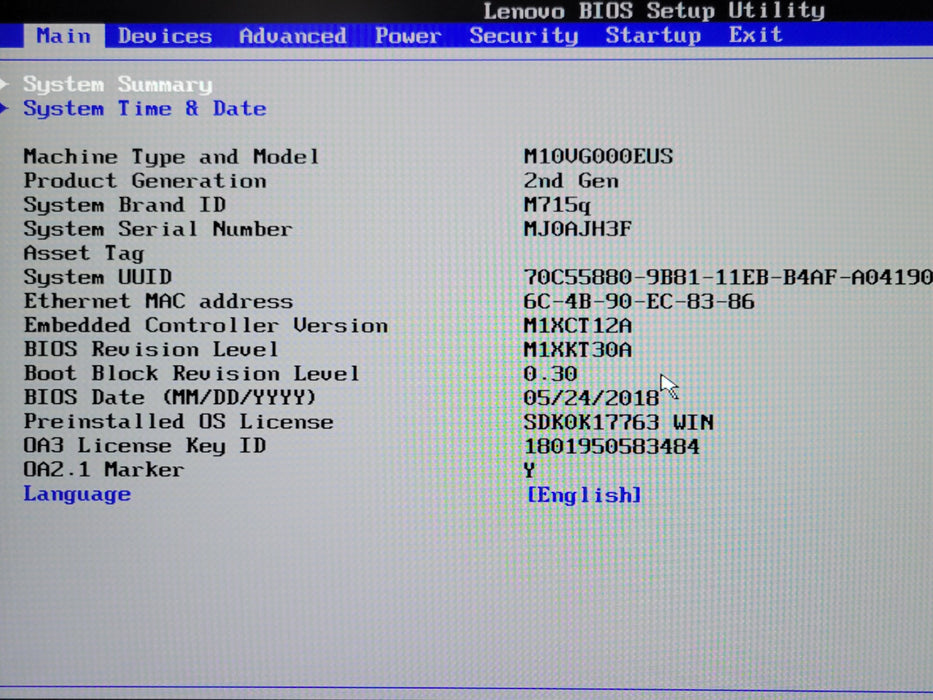933x700 pixels.
Task: Click the 'BIOS Date (MM/DD/YYYY)' label
Action: [x=170, y=398]
